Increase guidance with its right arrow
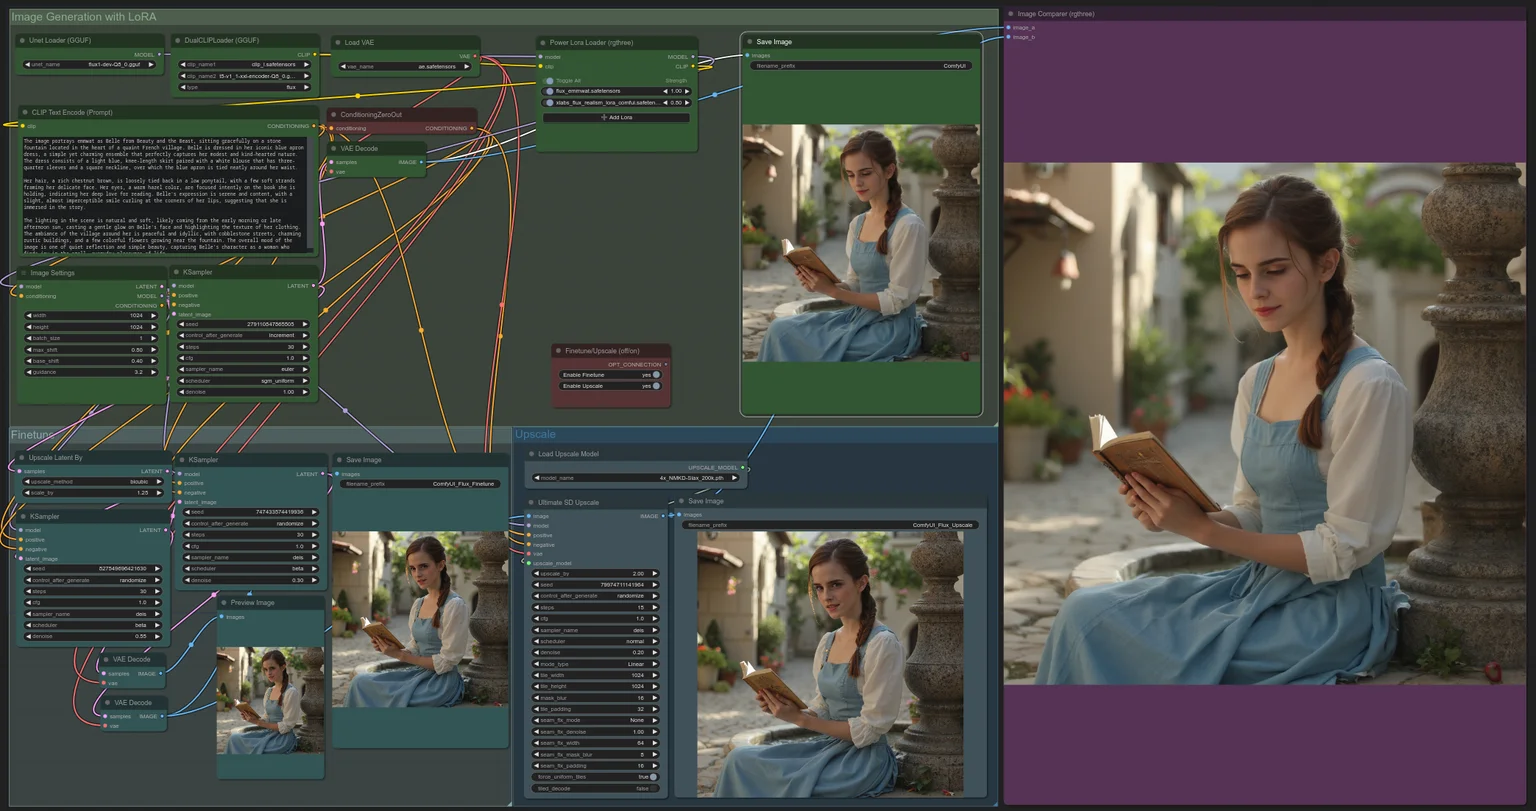1536x811 pixels. pyautogui.click(x=153, y=372)
